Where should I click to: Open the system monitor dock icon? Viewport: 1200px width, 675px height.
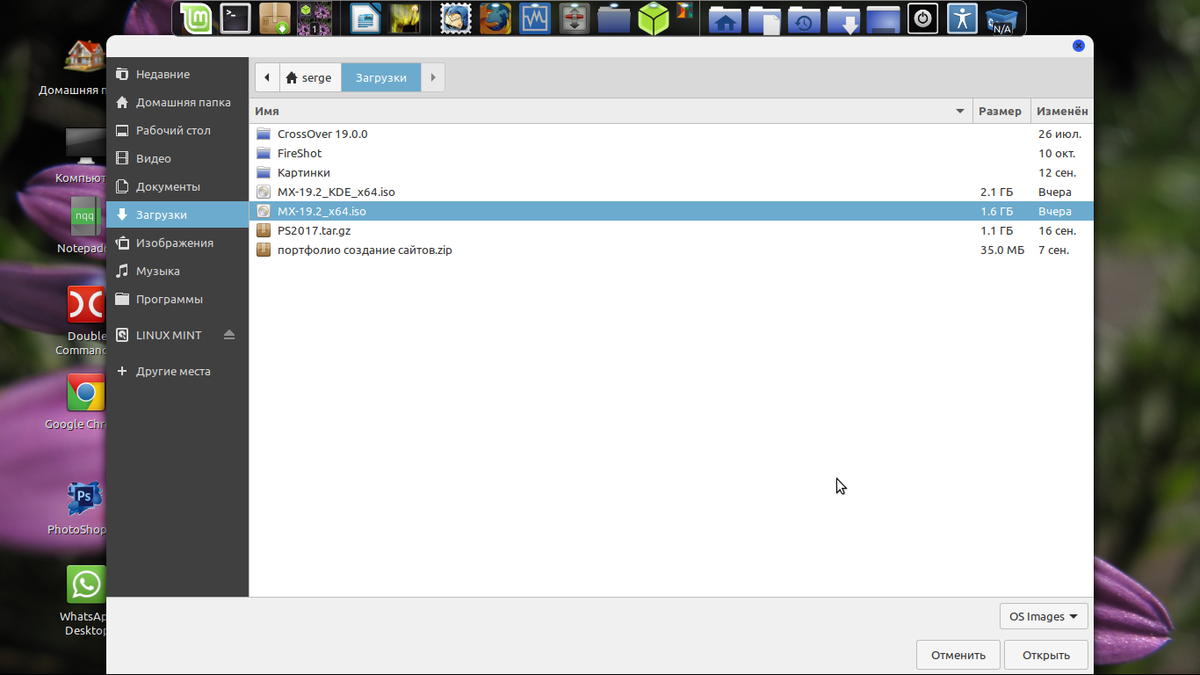(535, 18)
